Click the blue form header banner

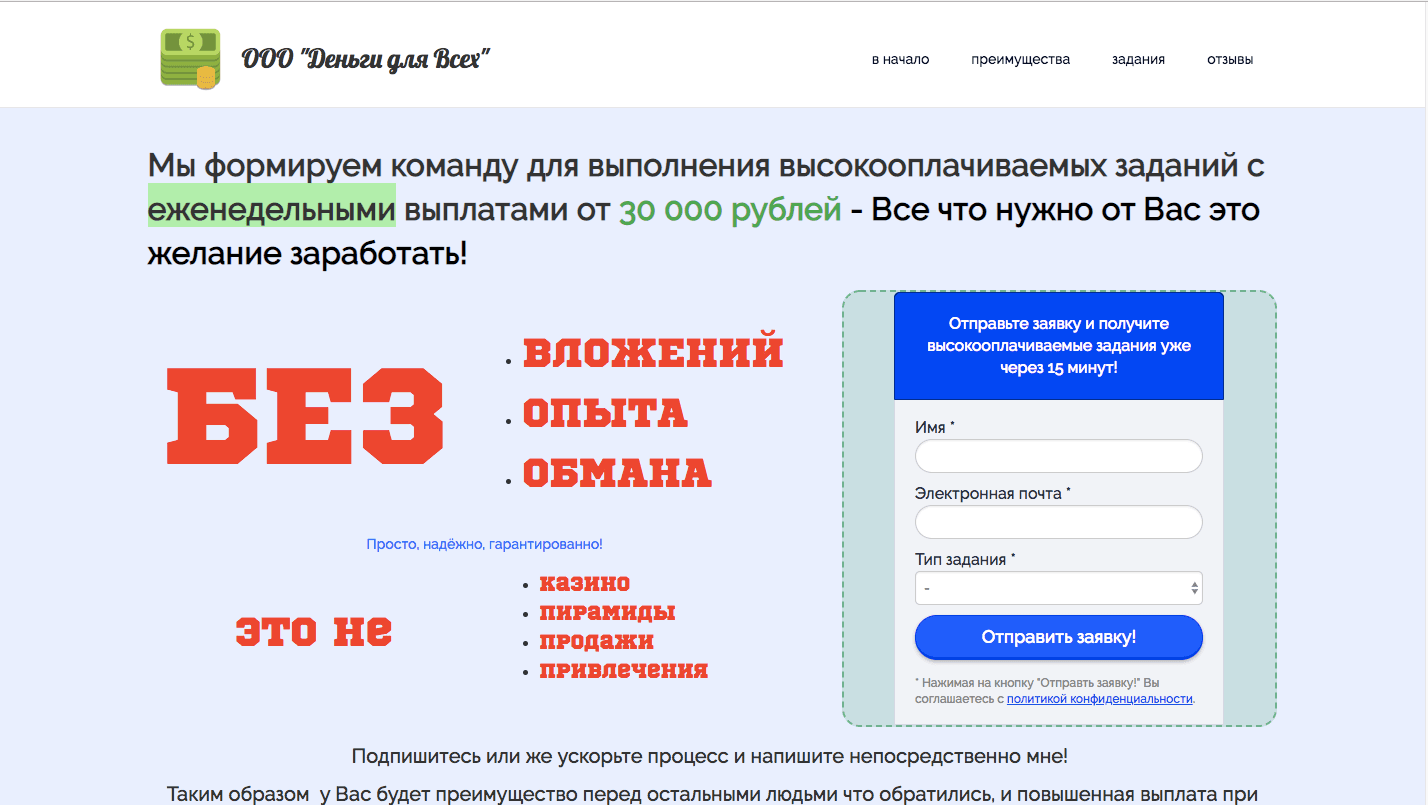(x=1057, y=344)
